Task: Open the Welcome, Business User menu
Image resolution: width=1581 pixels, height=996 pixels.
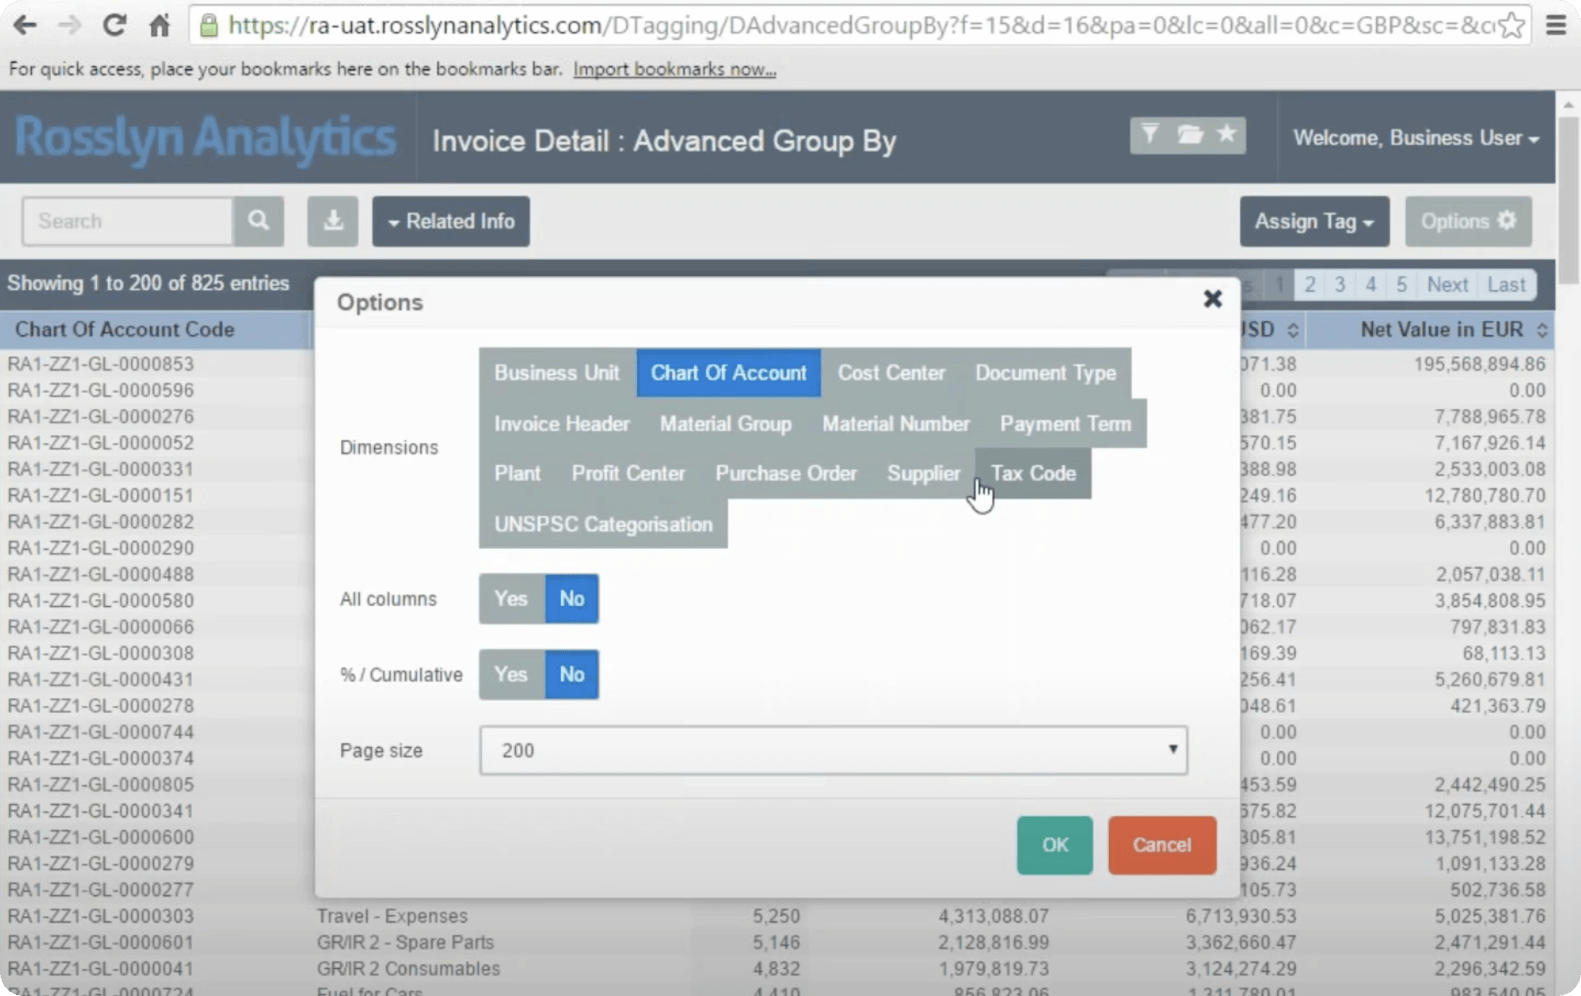Action: pos(1415,138)
